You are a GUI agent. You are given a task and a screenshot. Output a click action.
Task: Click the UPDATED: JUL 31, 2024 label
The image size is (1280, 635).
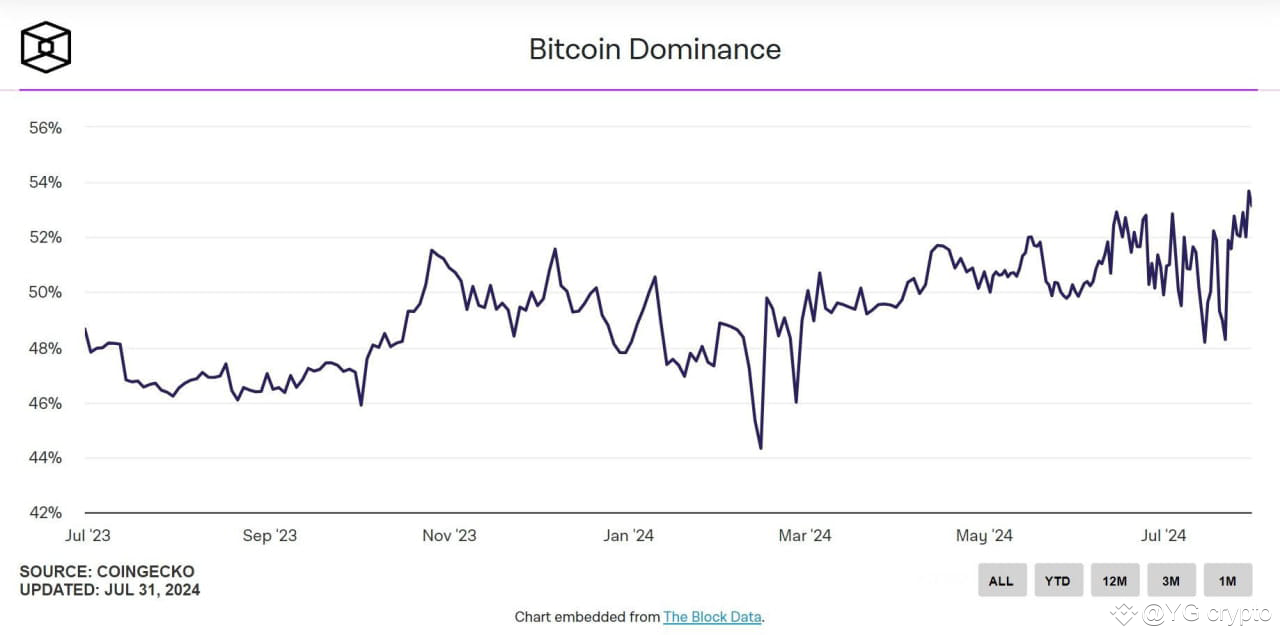110,590
